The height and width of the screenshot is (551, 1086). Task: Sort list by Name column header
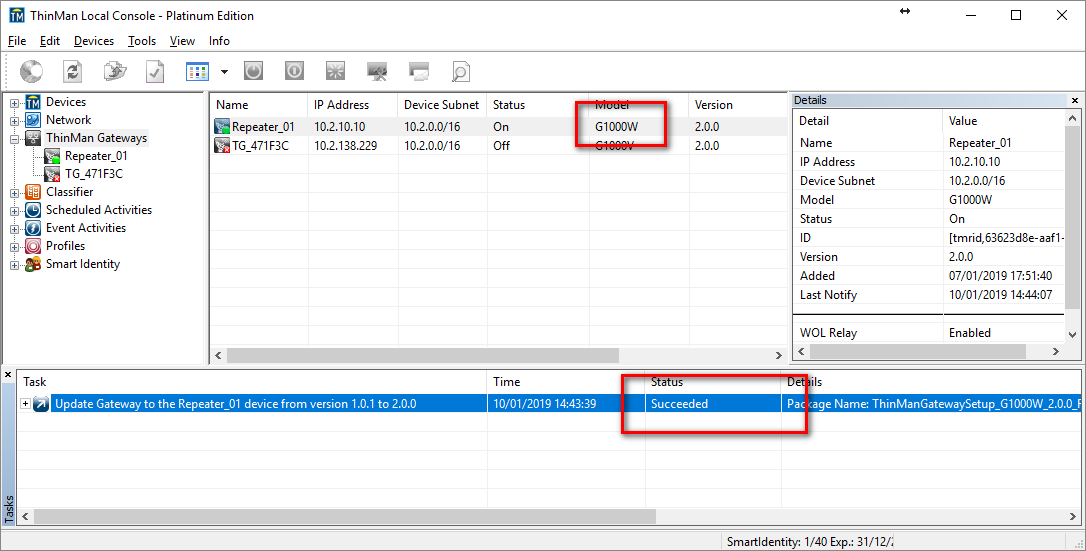[x=258, y=105]
